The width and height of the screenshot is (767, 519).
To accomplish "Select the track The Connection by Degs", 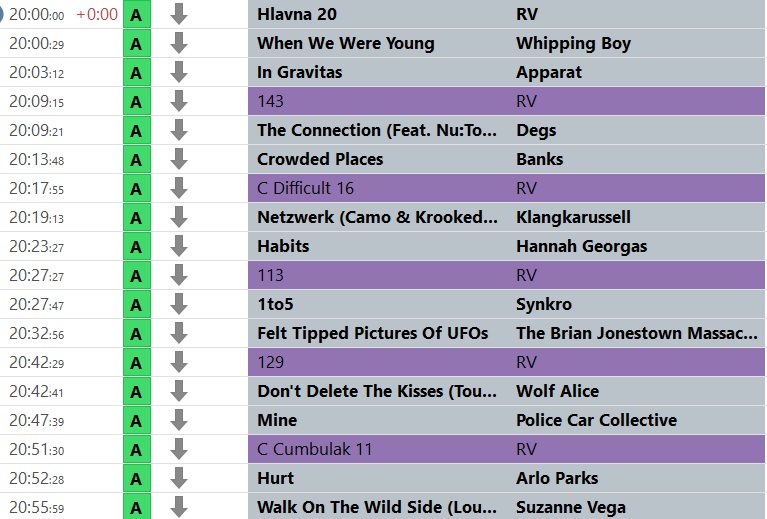I will 506,130.
